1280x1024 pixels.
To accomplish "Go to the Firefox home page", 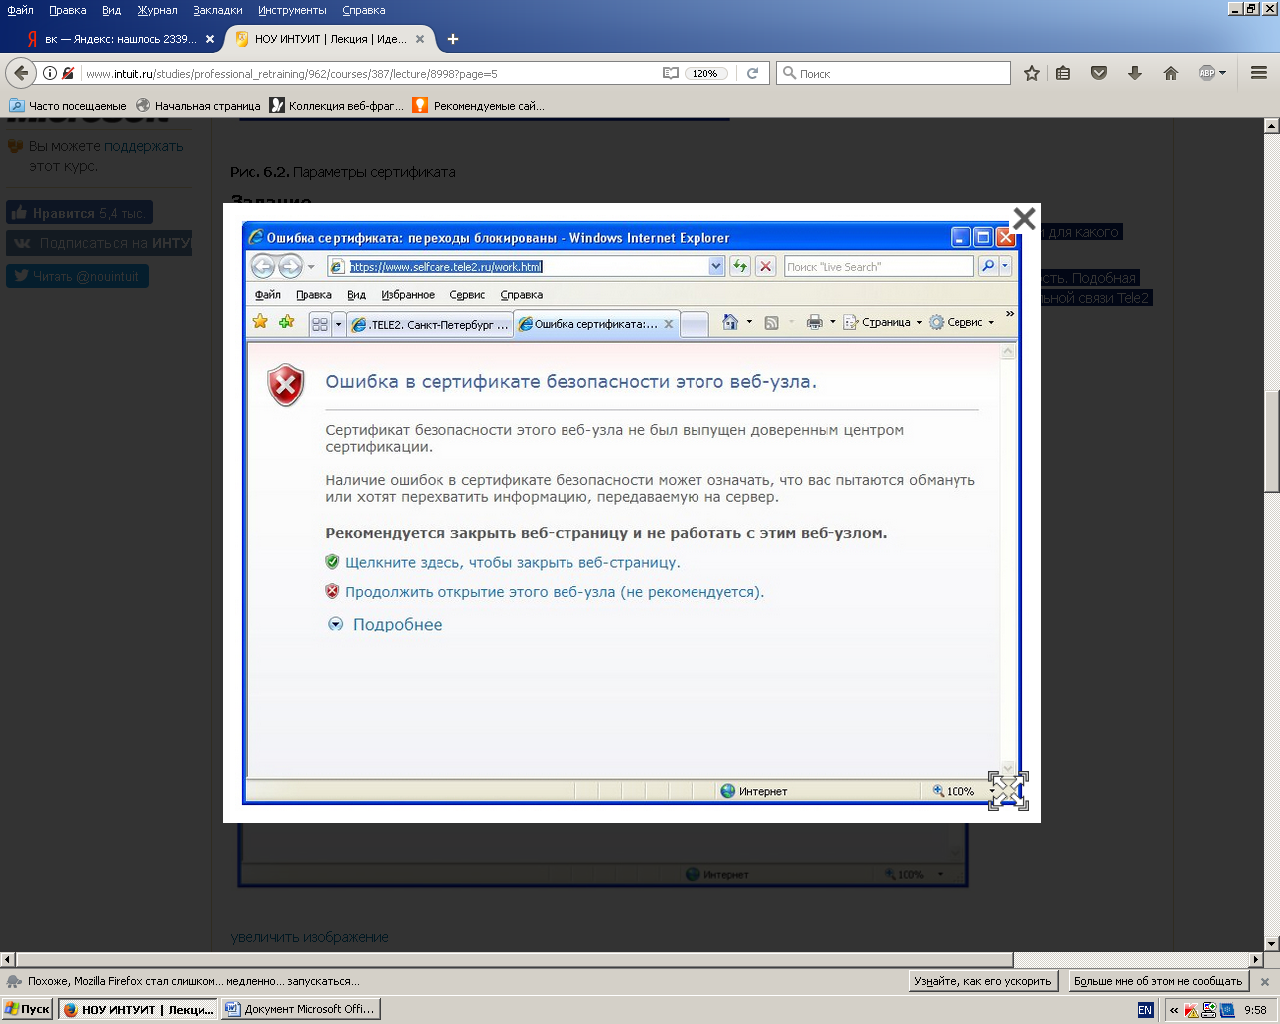I will click(x=1171, y=73).
